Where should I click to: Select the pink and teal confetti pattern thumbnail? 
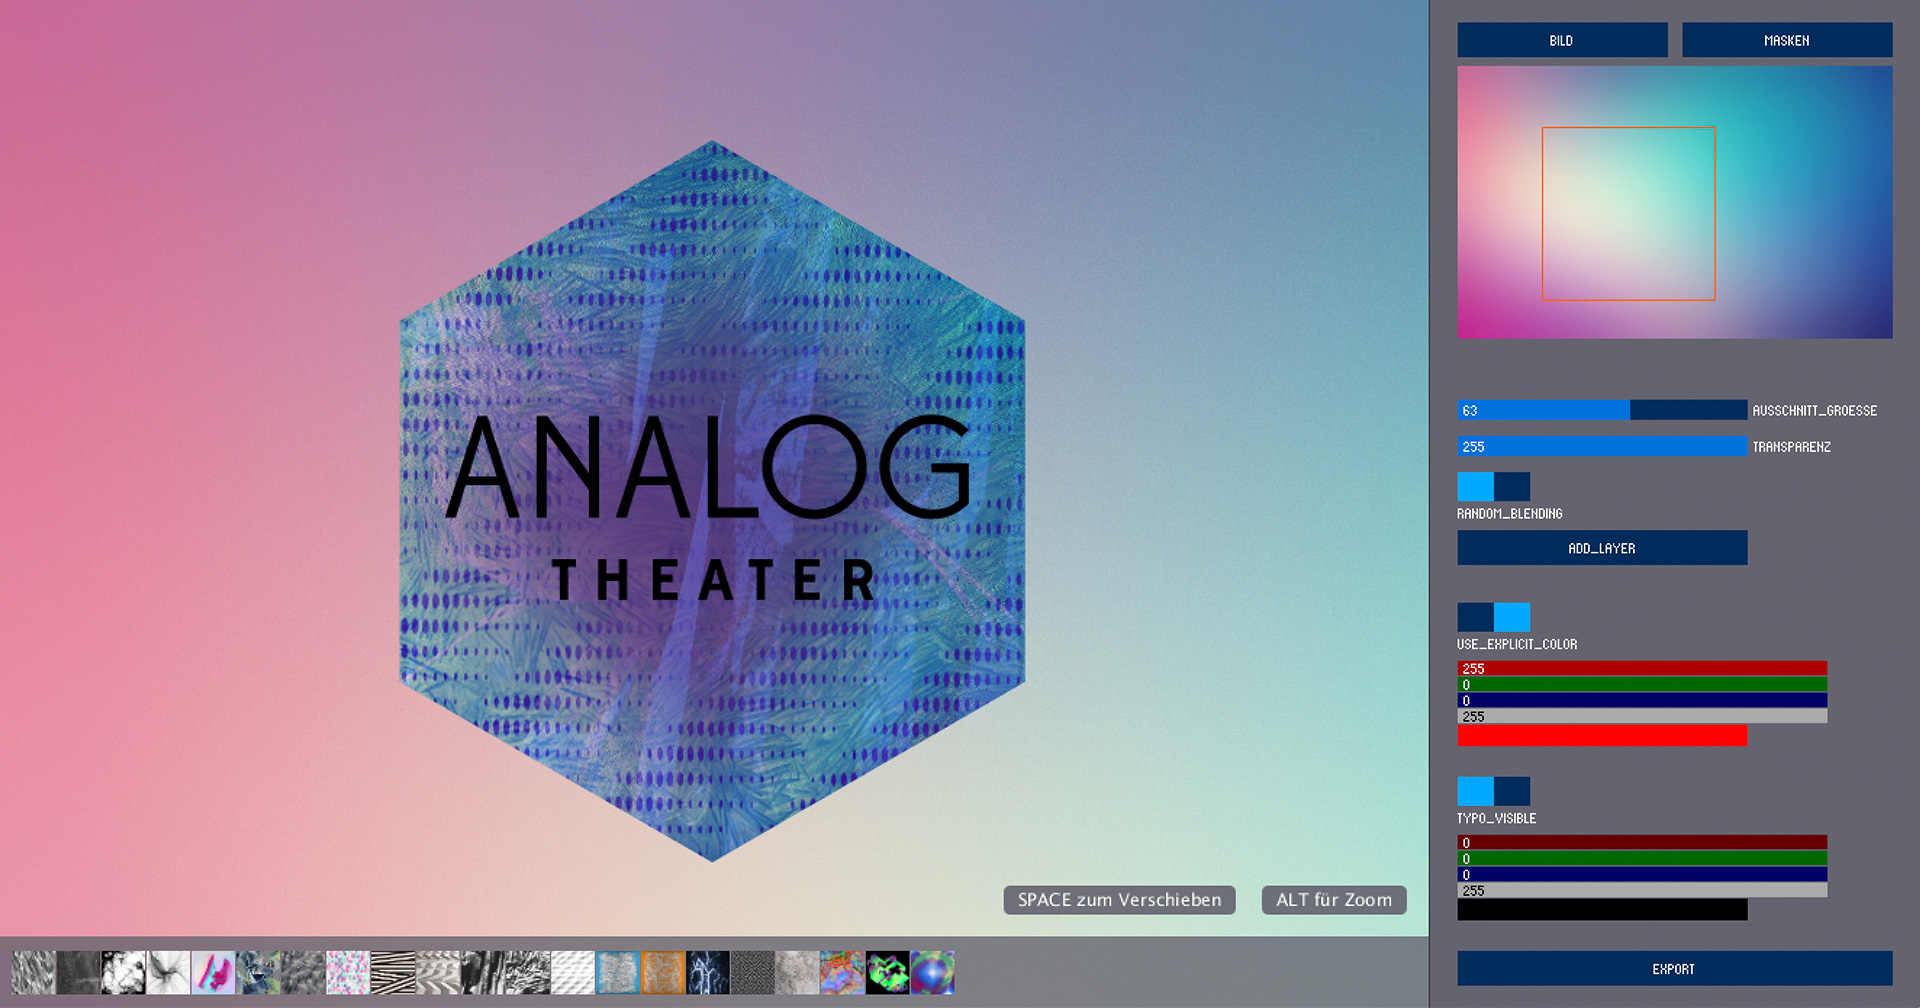coord(349,972)
